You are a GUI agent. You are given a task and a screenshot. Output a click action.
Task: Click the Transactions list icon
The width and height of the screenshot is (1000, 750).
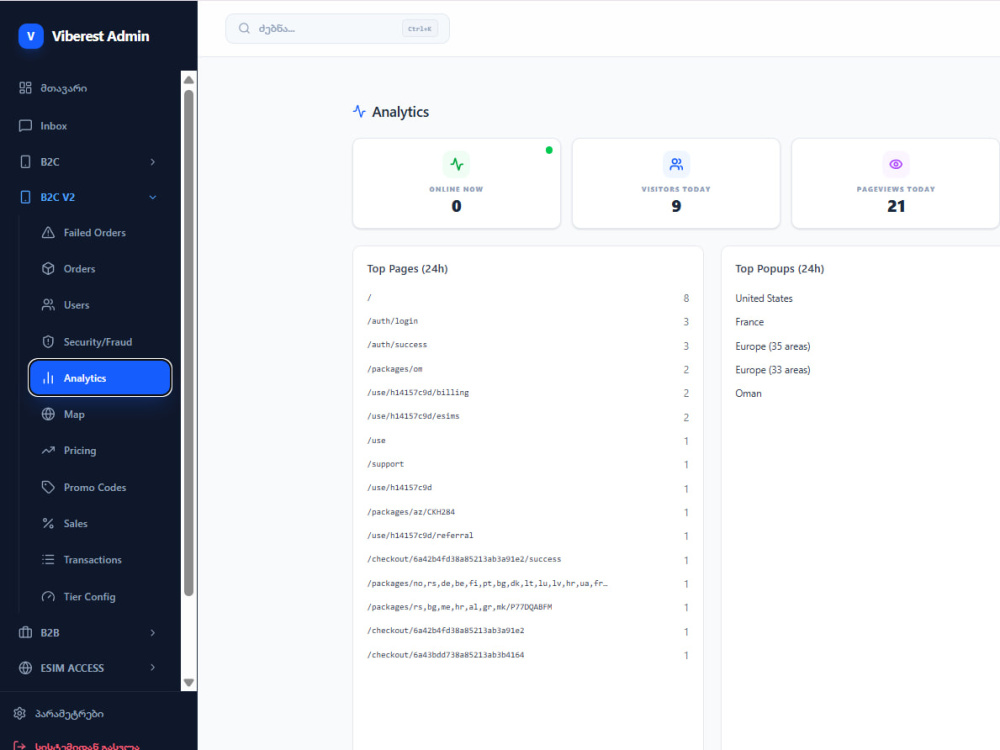pyautogui.click(x=48, y=559)
